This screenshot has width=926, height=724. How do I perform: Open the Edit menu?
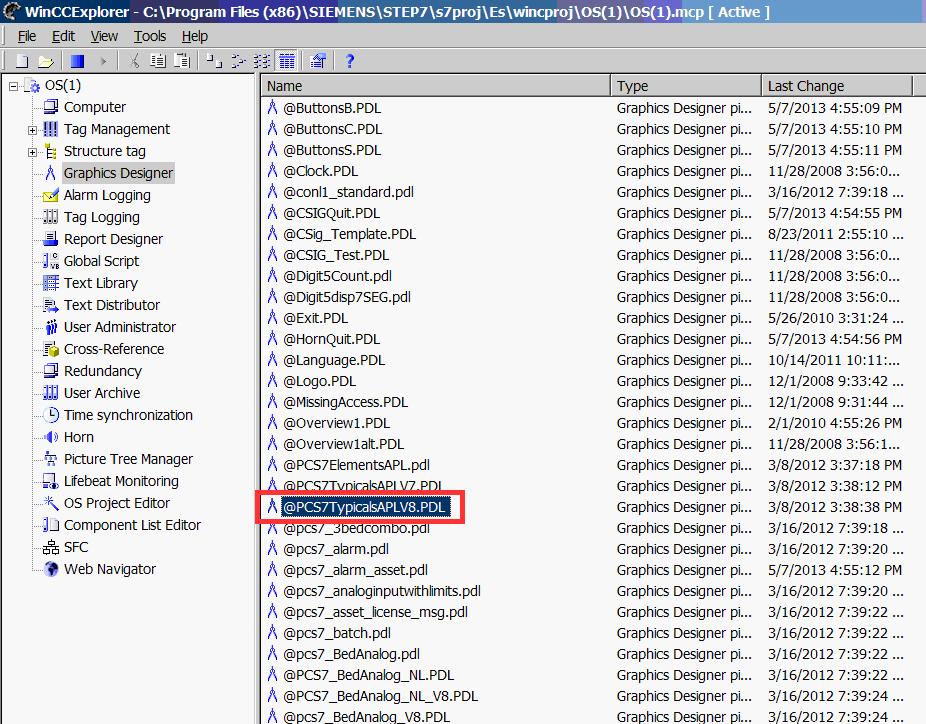coord(63,37)
